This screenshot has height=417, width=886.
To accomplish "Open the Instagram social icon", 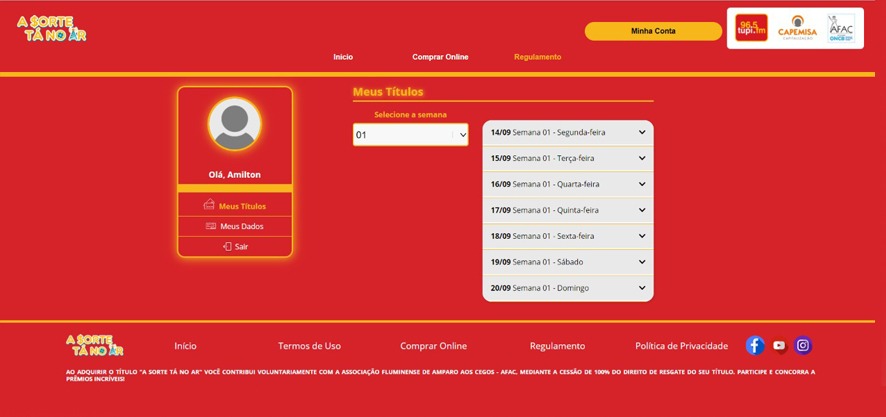I will (x=803, y=345).
